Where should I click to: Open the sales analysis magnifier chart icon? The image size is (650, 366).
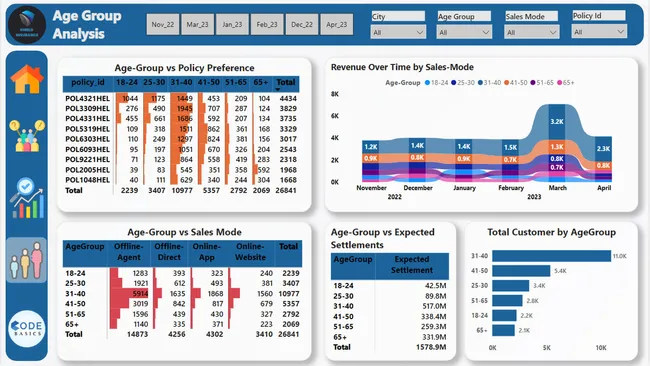tap(27, 198)
